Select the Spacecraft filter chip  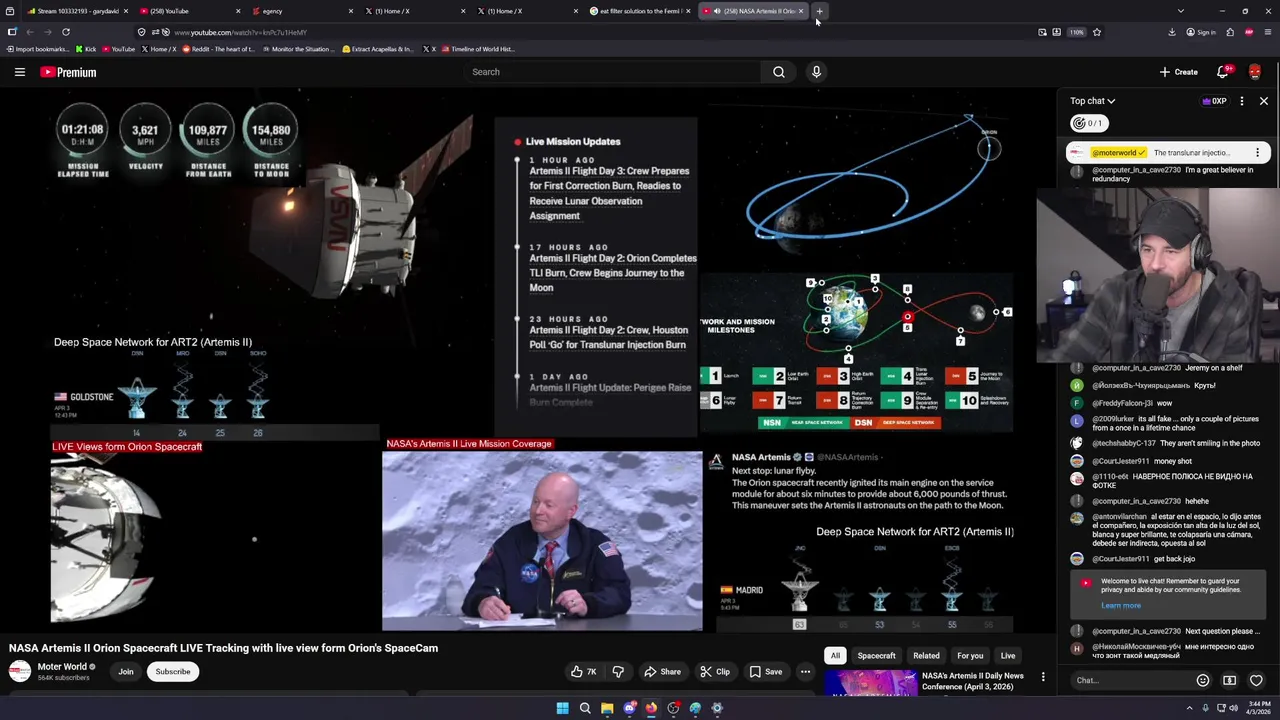click(876, 656)
